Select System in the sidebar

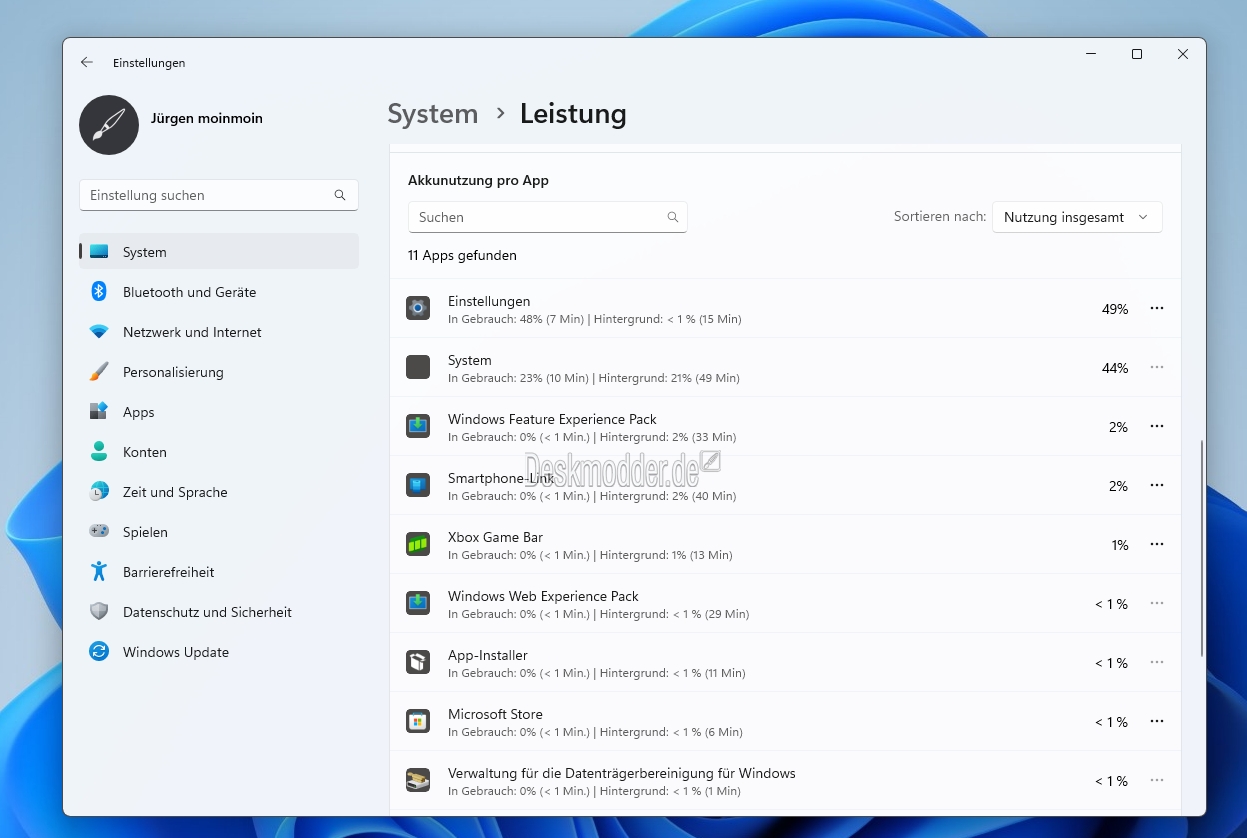coord(219,252)
